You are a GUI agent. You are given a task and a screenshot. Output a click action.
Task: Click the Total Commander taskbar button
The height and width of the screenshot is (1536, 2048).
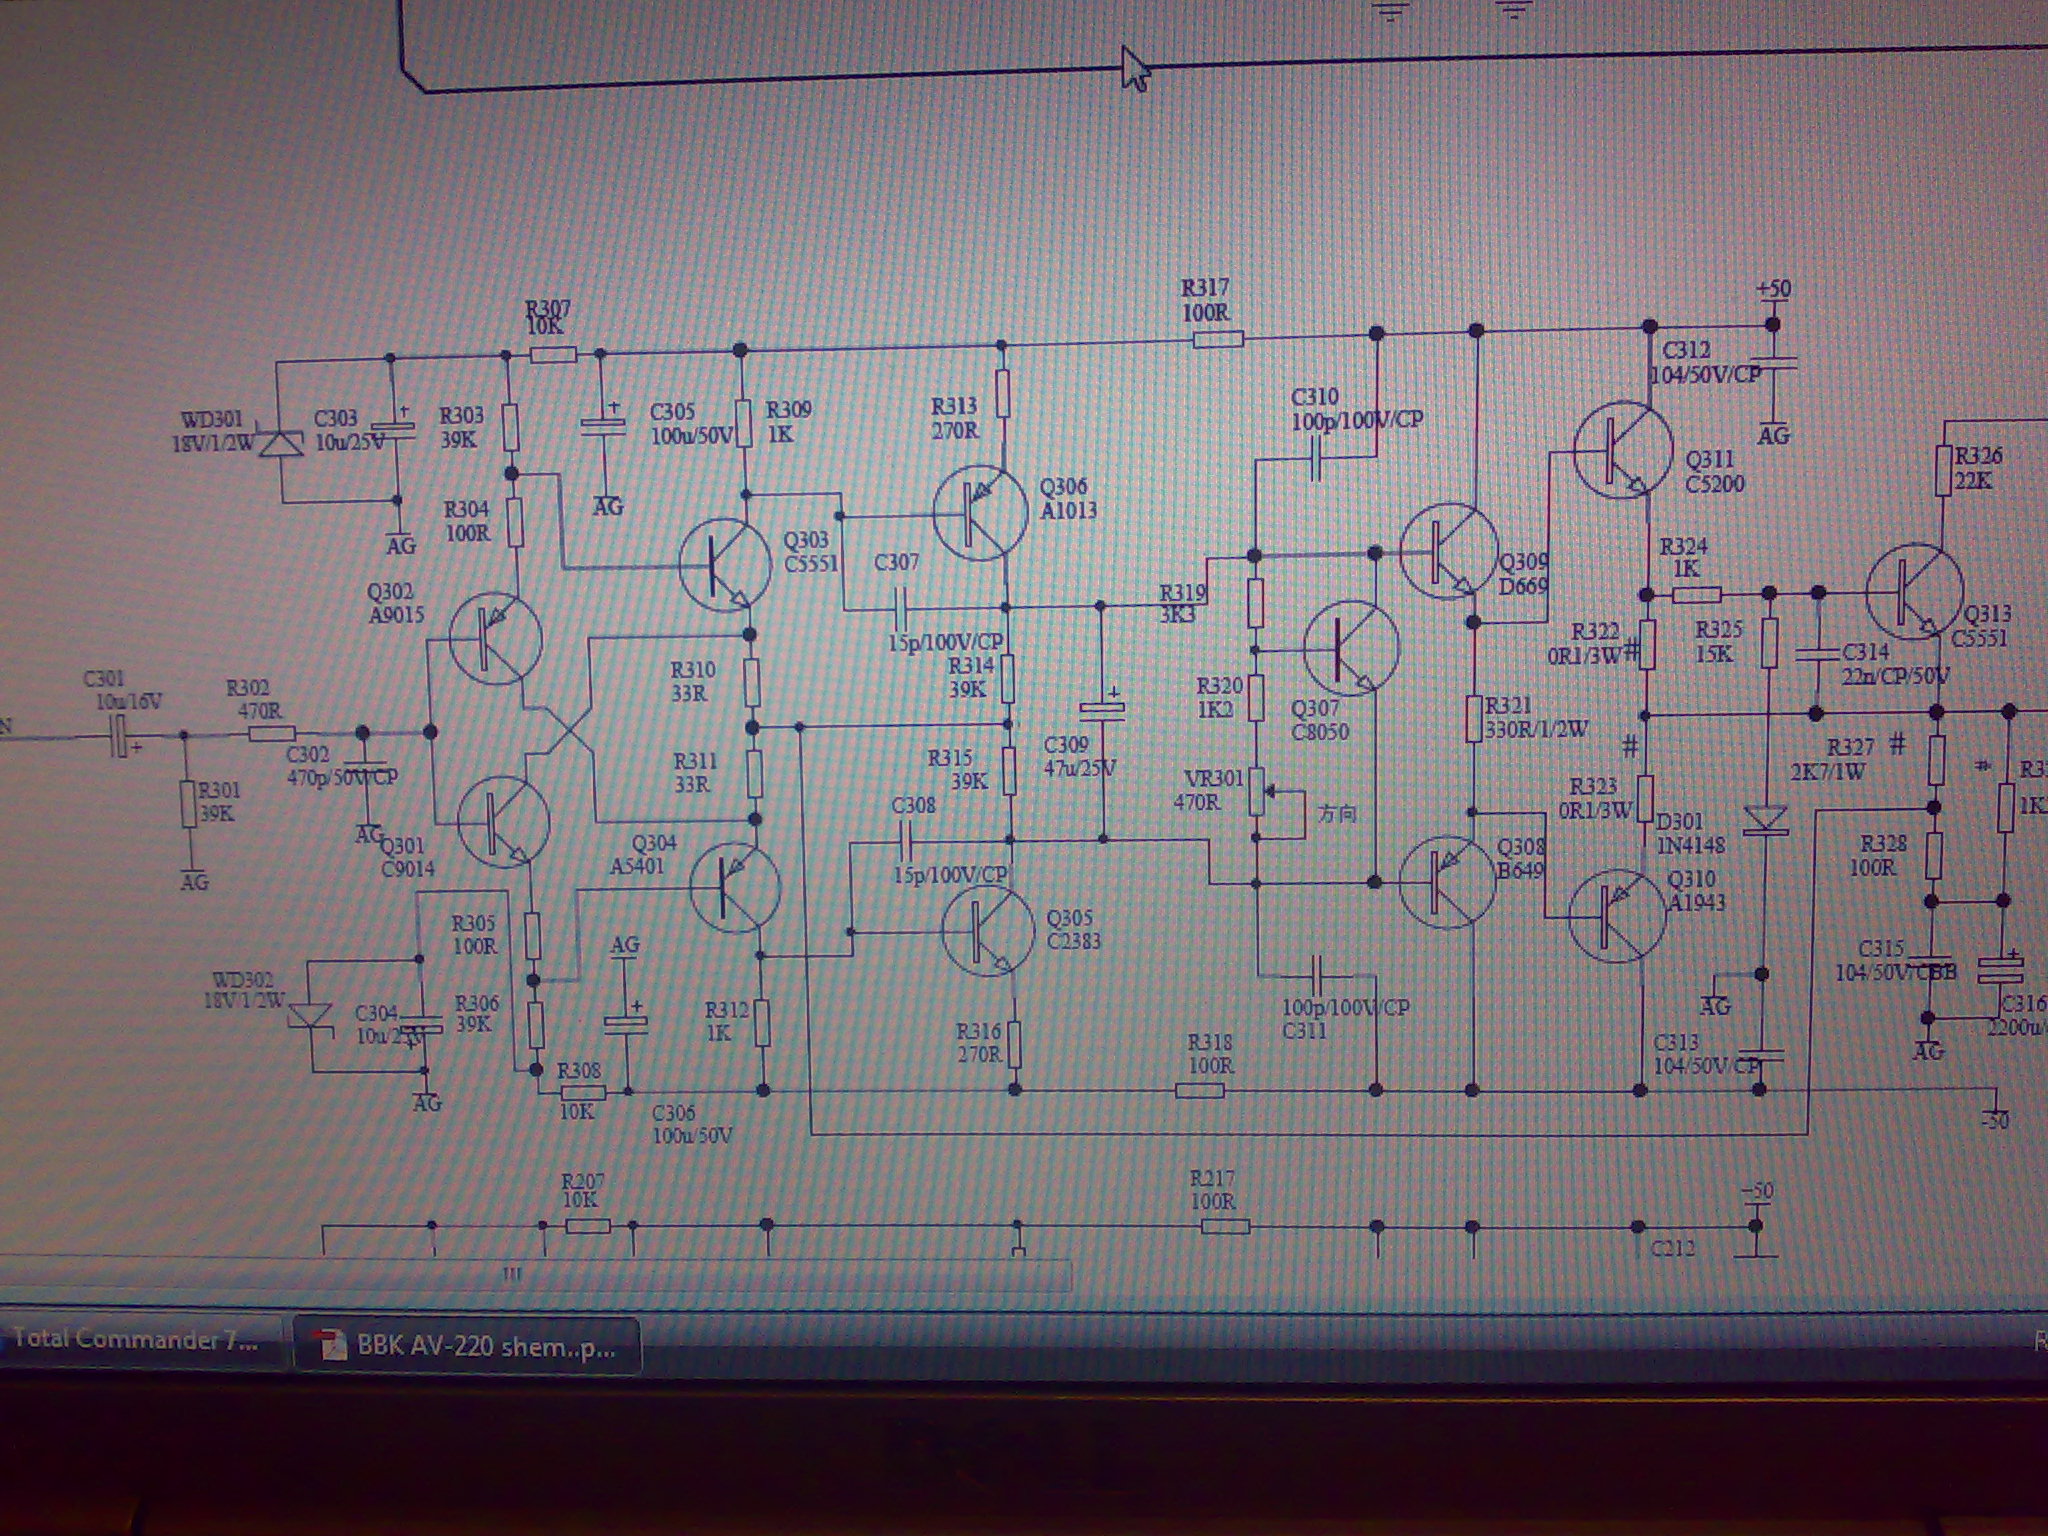135,1339
